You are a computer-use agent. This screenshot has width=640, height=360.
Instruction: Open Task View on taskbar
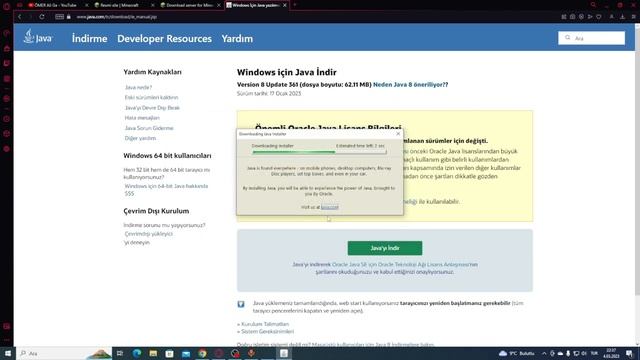tap(120, 353)
